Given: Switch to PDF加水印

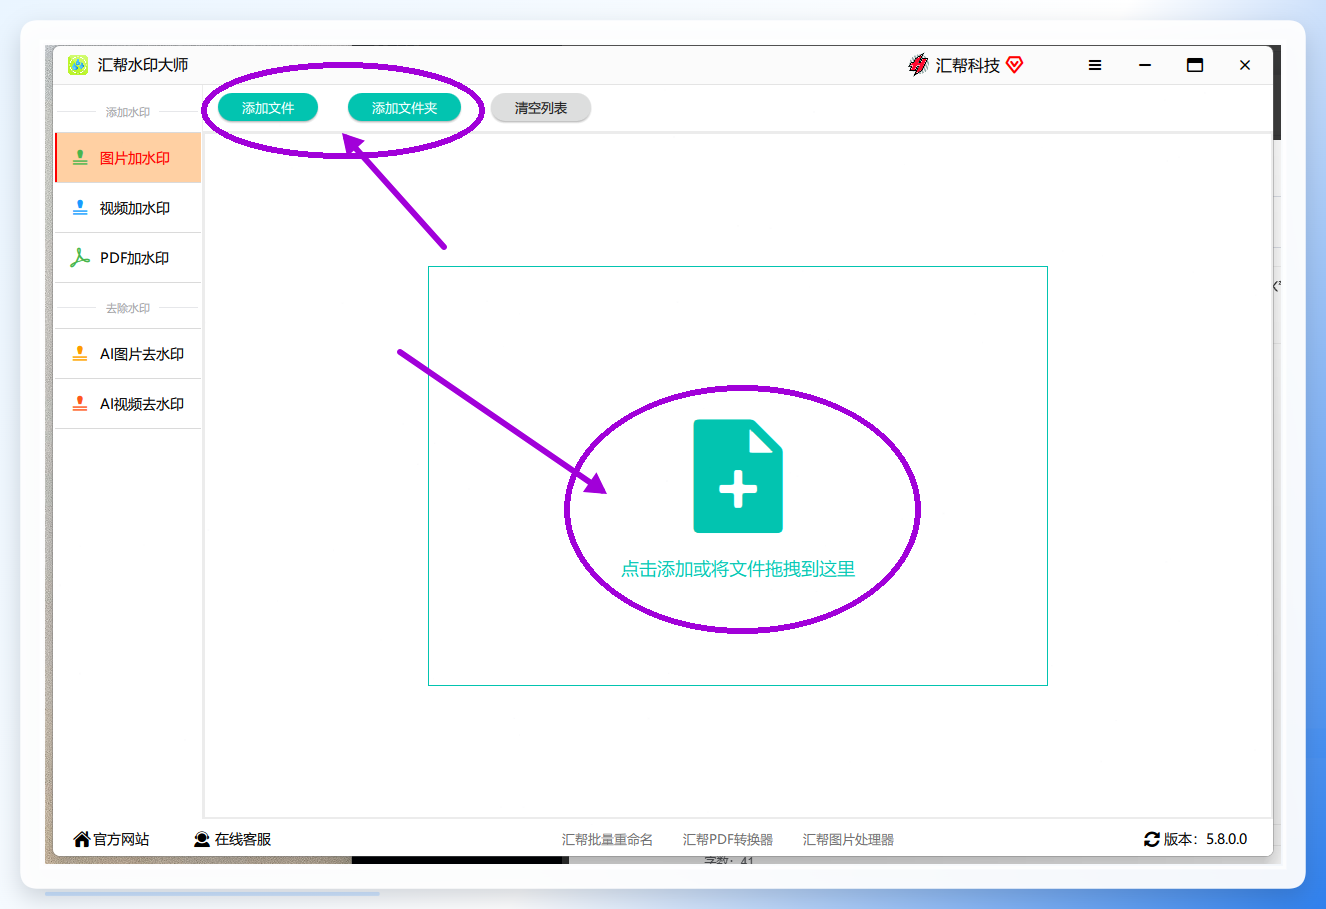Looking at the screenshot, I should (128, 258).
